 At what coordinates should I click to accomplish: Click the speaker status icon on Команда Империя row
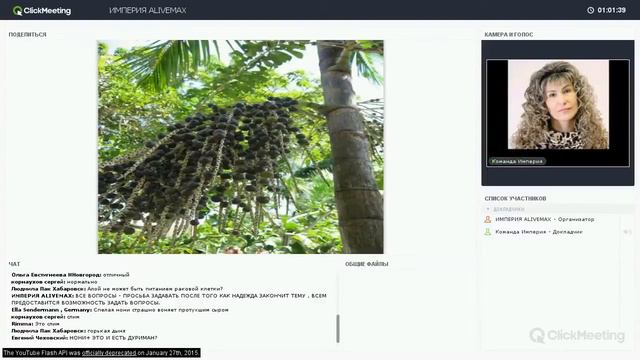[x=628, y=232]
